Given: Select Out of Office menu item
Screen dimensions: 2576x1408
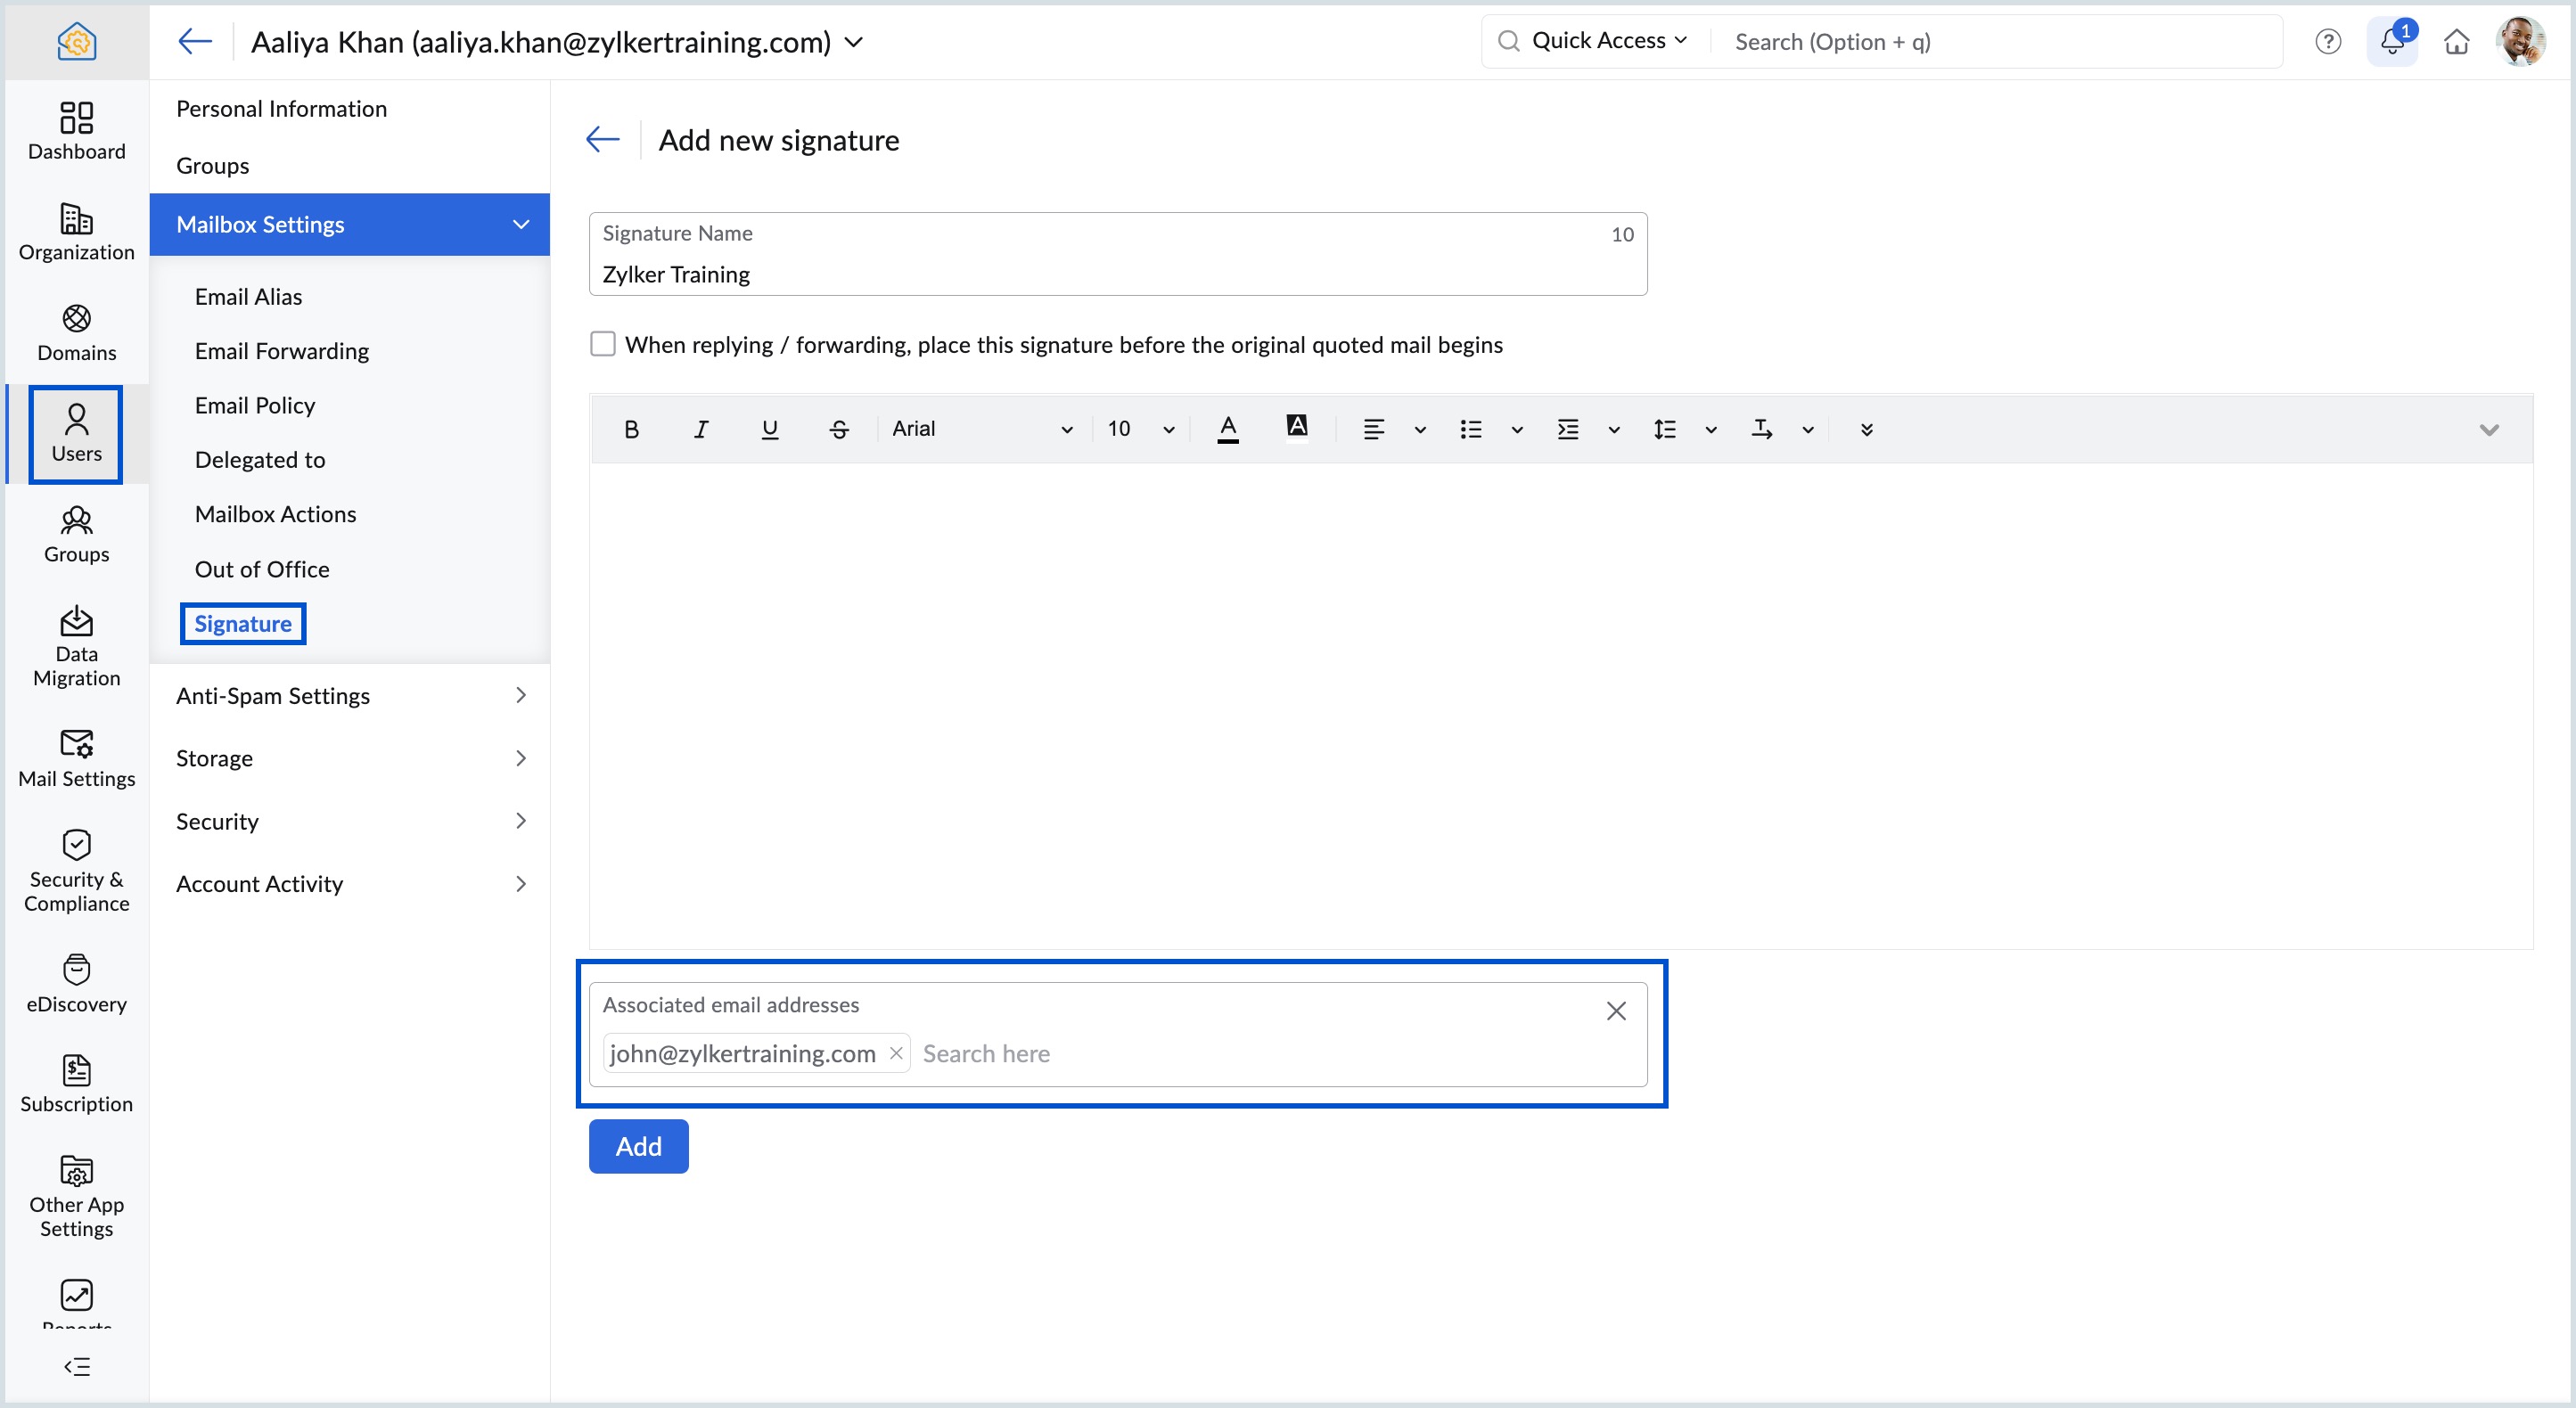Looking at the screenshot, I should 262,569.
